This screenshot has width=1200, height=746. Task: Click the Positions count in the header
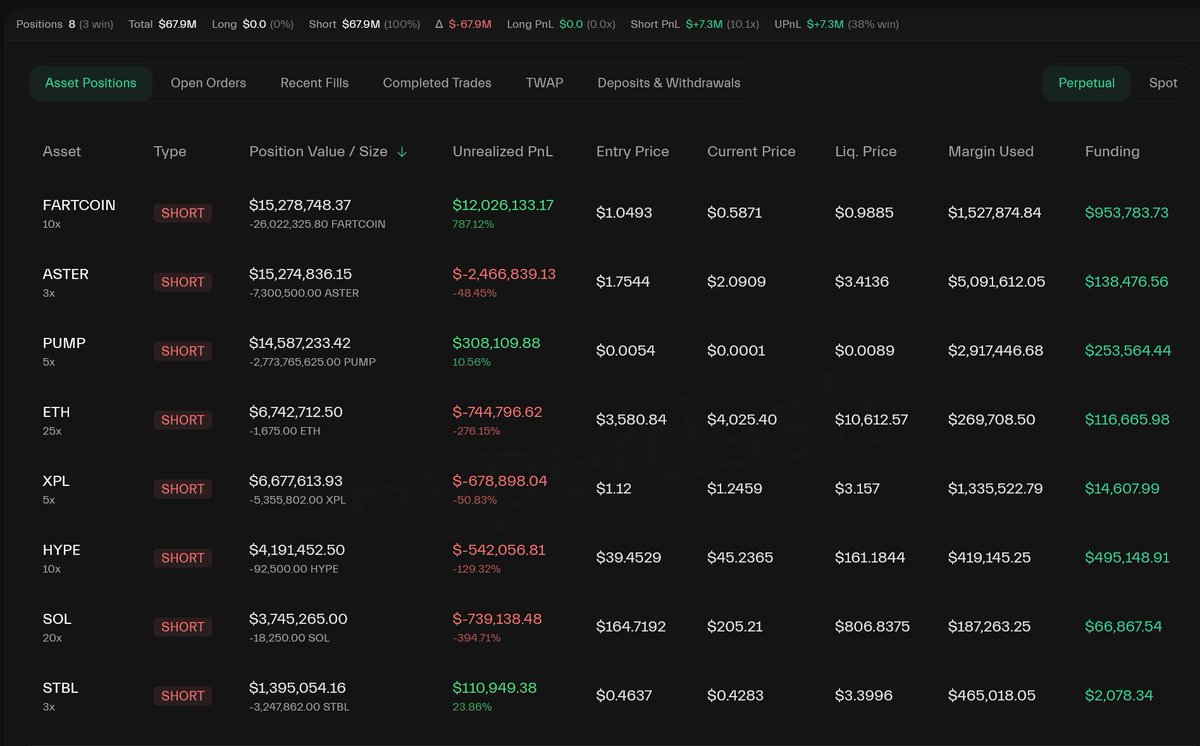(46, 22)
